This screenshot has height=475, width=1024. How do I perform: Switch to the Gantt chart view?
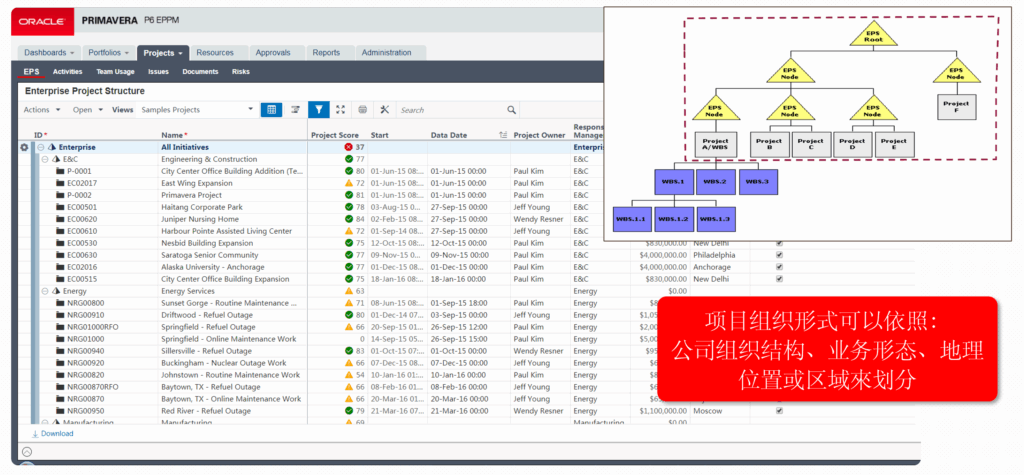295,110
